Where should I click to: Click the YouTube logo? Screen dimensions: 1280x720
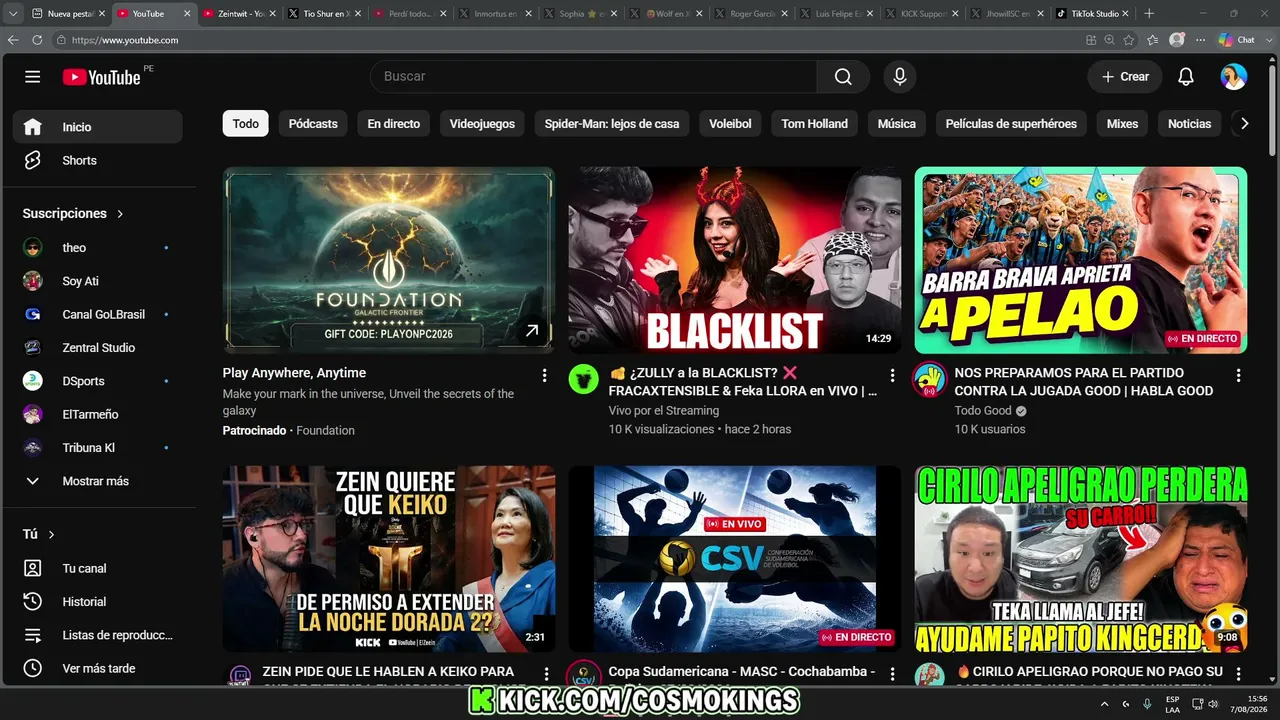pyautogui.click(x=101, y=77)
